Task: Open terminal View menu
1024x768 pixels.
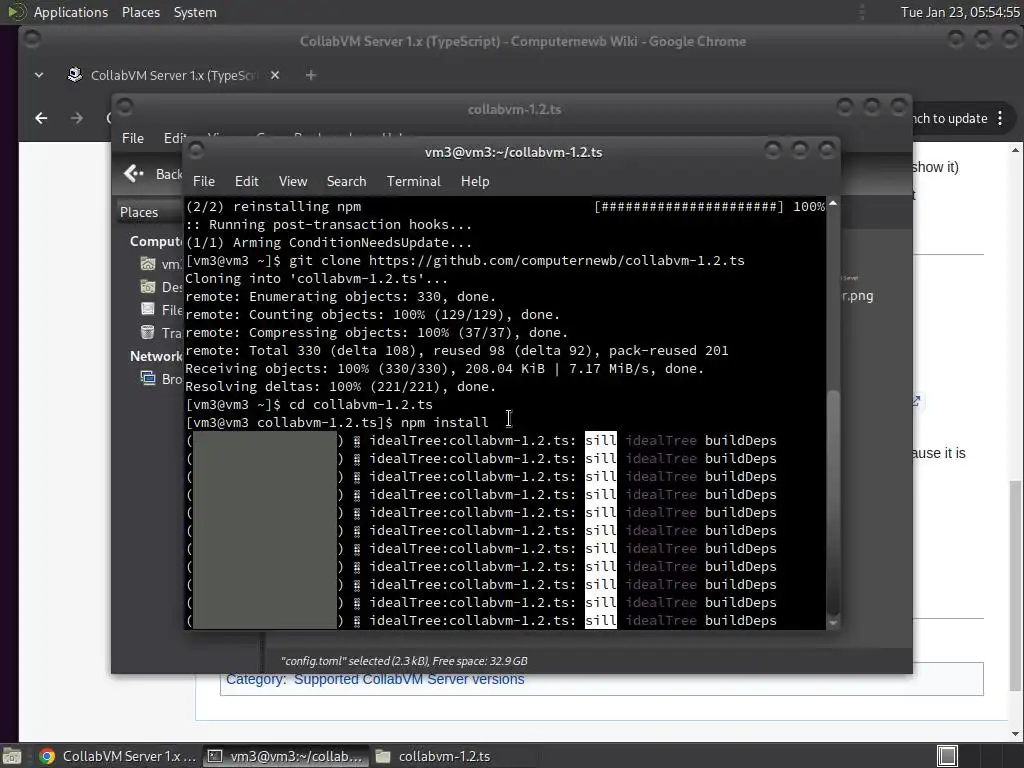Action: coord(293,181)
